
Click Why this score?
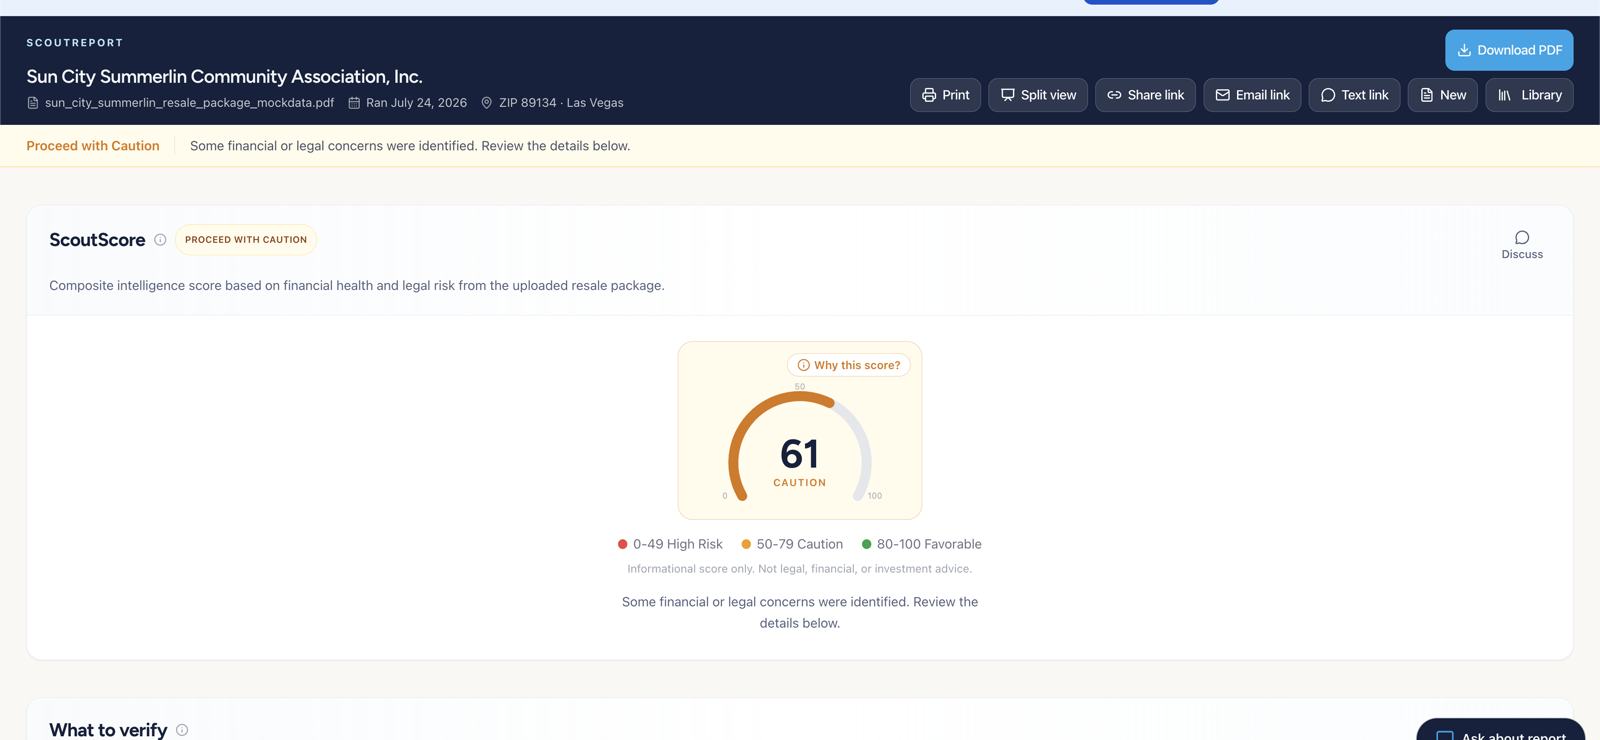pyautogui.click(x=849, y=365)
